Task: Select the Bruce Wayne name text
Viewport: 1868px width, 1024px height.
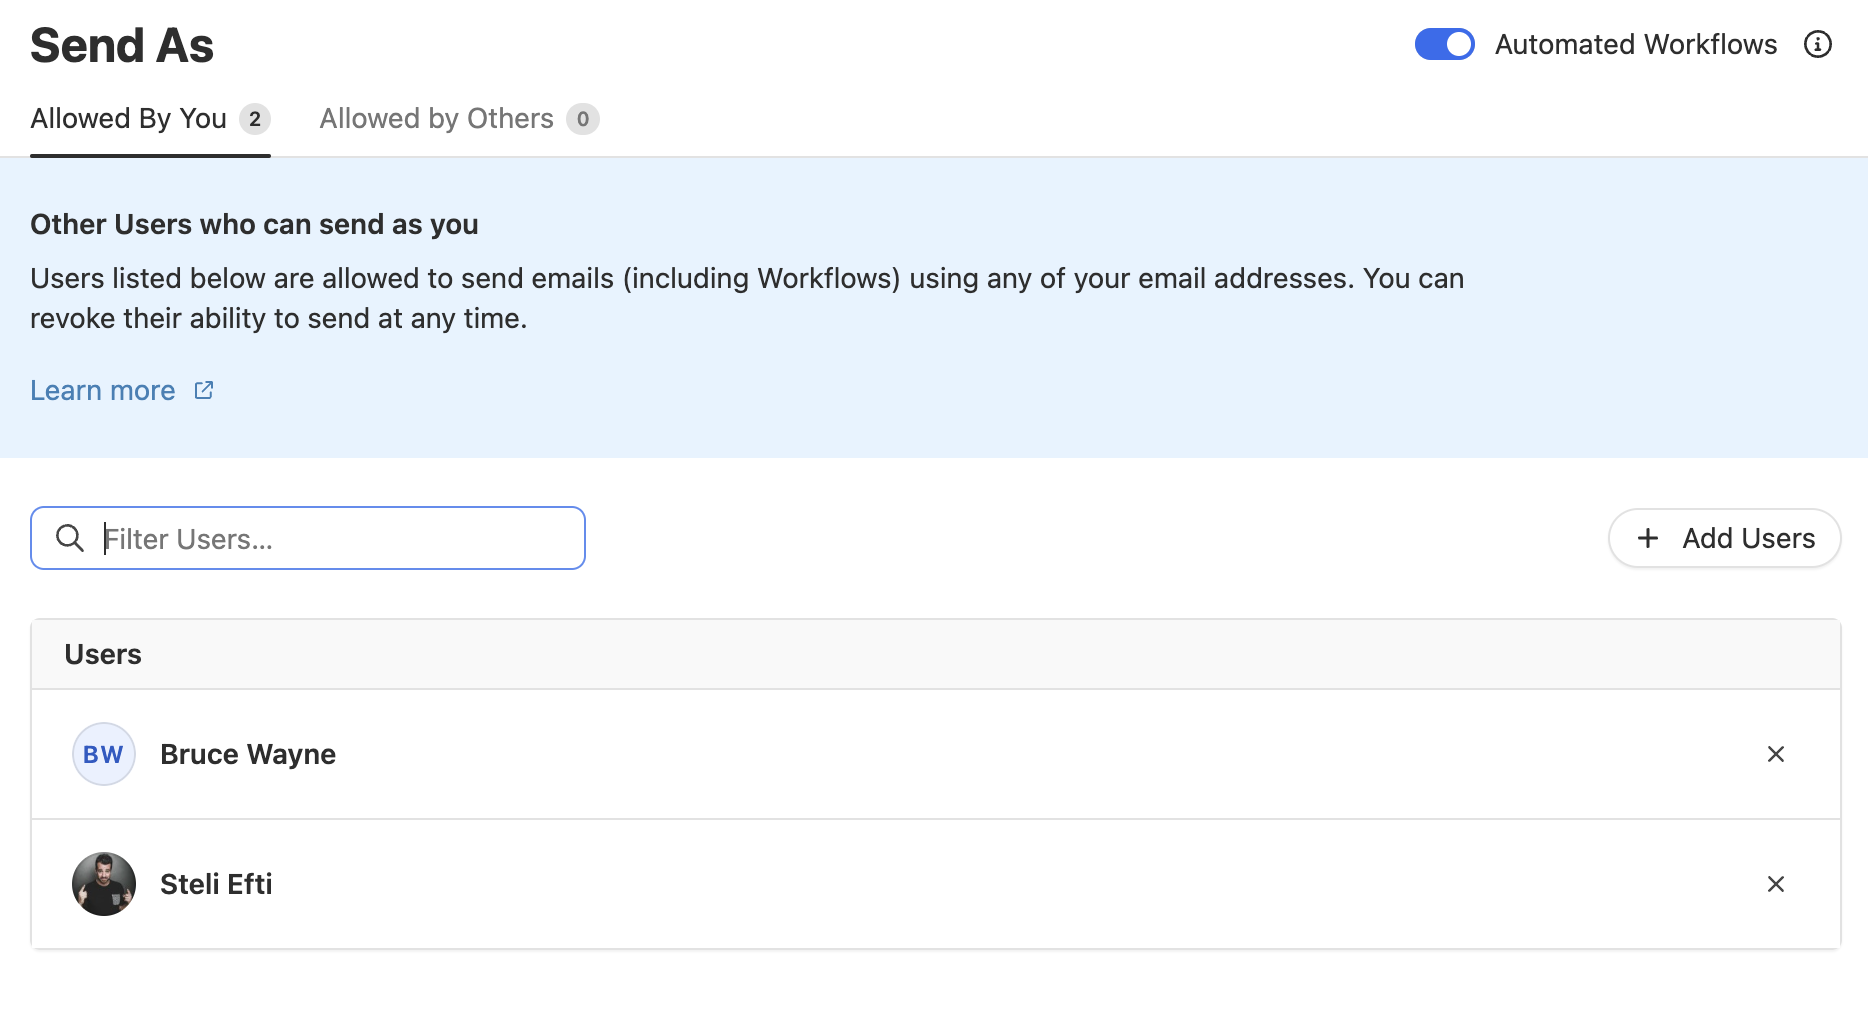Action: (x=248, y=754)
